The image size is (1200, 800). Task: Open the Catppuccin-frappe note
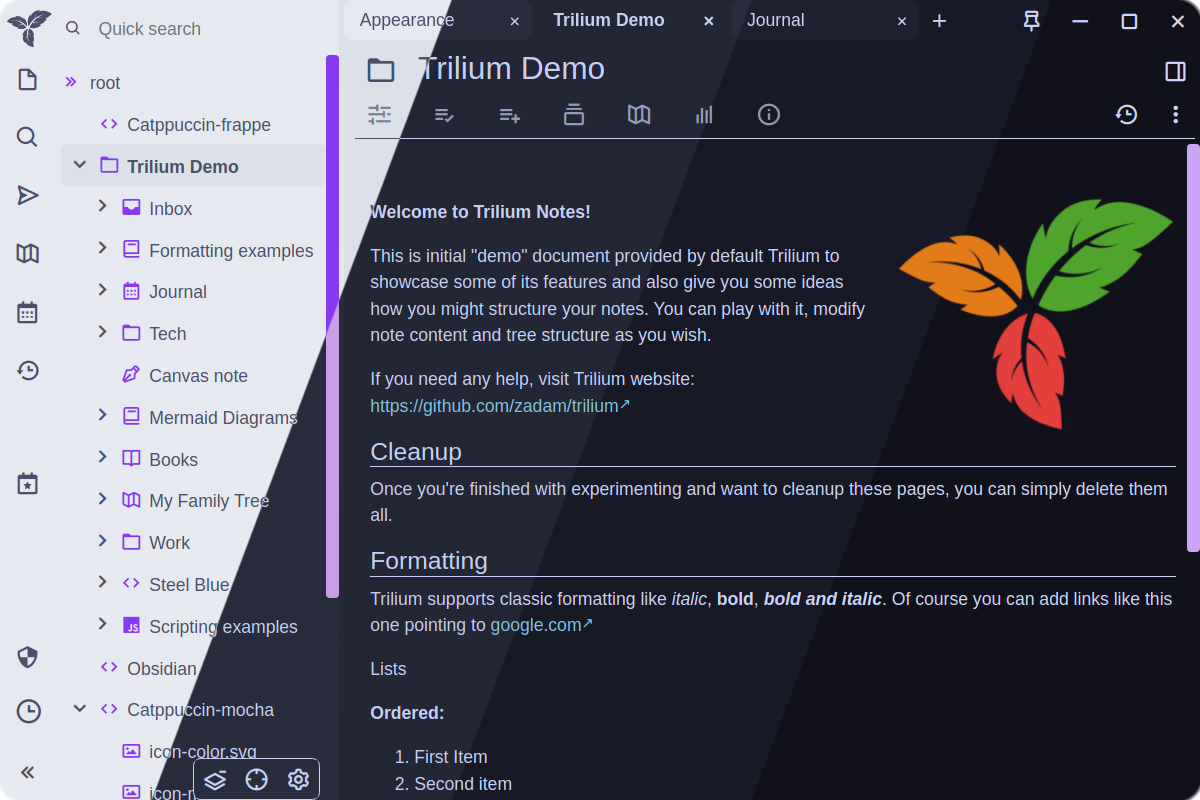click(x=199, y=125)
